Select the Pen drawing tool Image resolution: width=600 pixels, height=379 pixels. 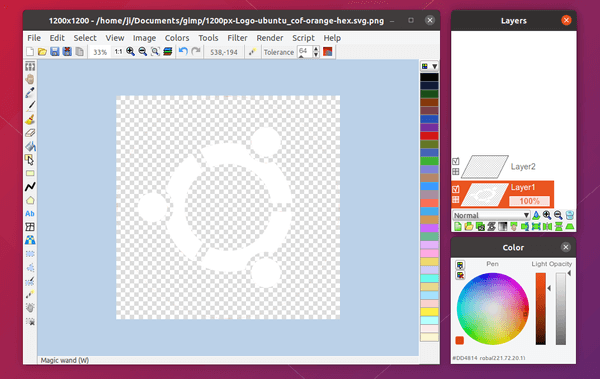pyautogui.click(x=30, y=106)
